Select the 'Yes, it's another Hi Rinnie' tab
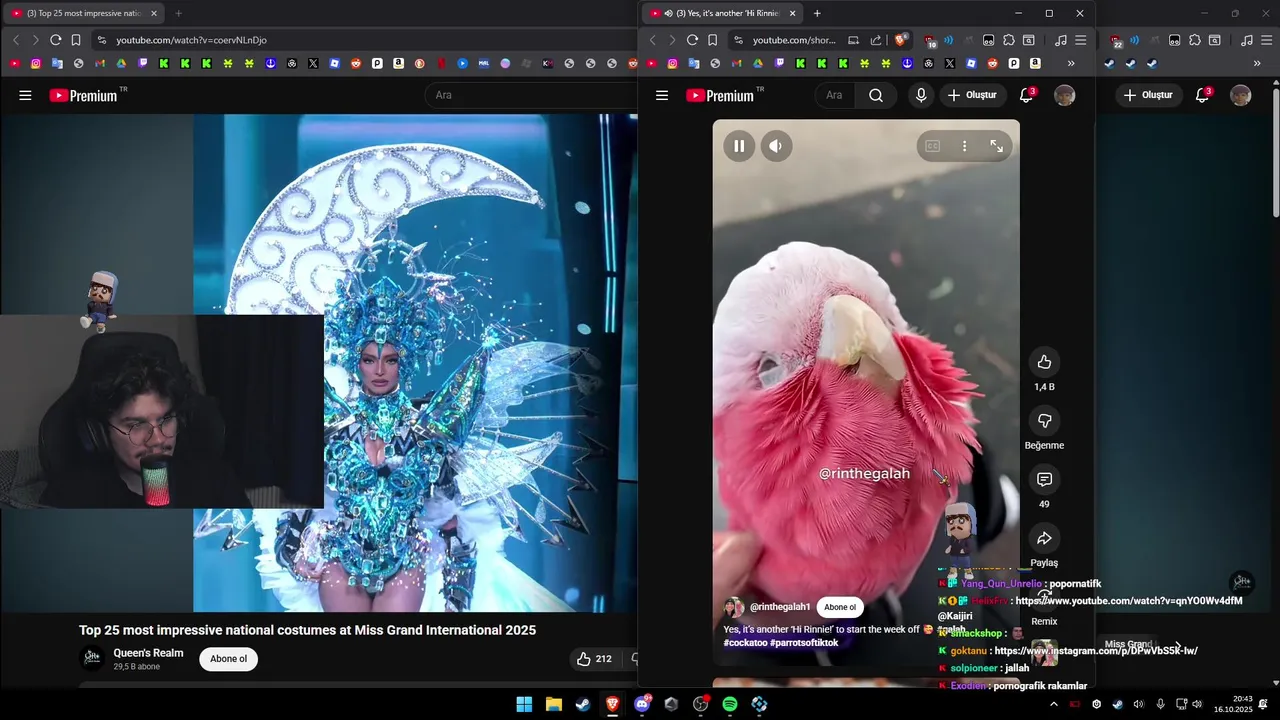Image resolution: width=1280 pixels, height=720 pixels. pyautogui.click(x=720, y=13)
